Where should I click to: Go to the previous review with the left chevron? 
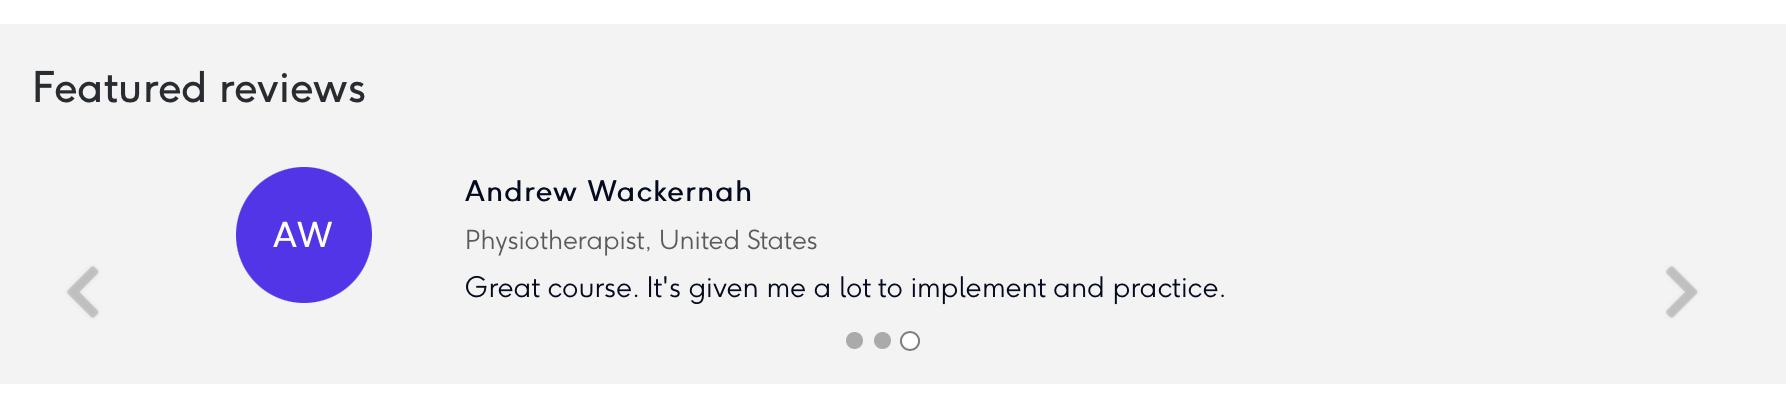tap(83, 292)
